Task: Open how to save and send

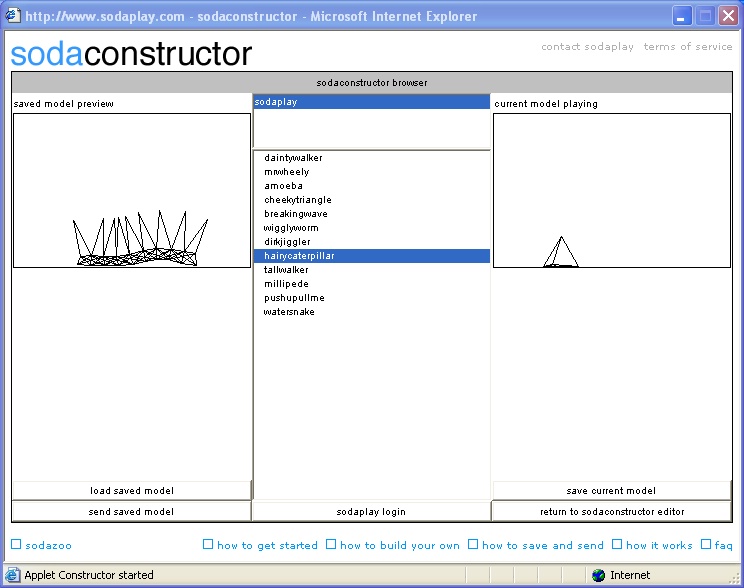Action: click(536, 545)
